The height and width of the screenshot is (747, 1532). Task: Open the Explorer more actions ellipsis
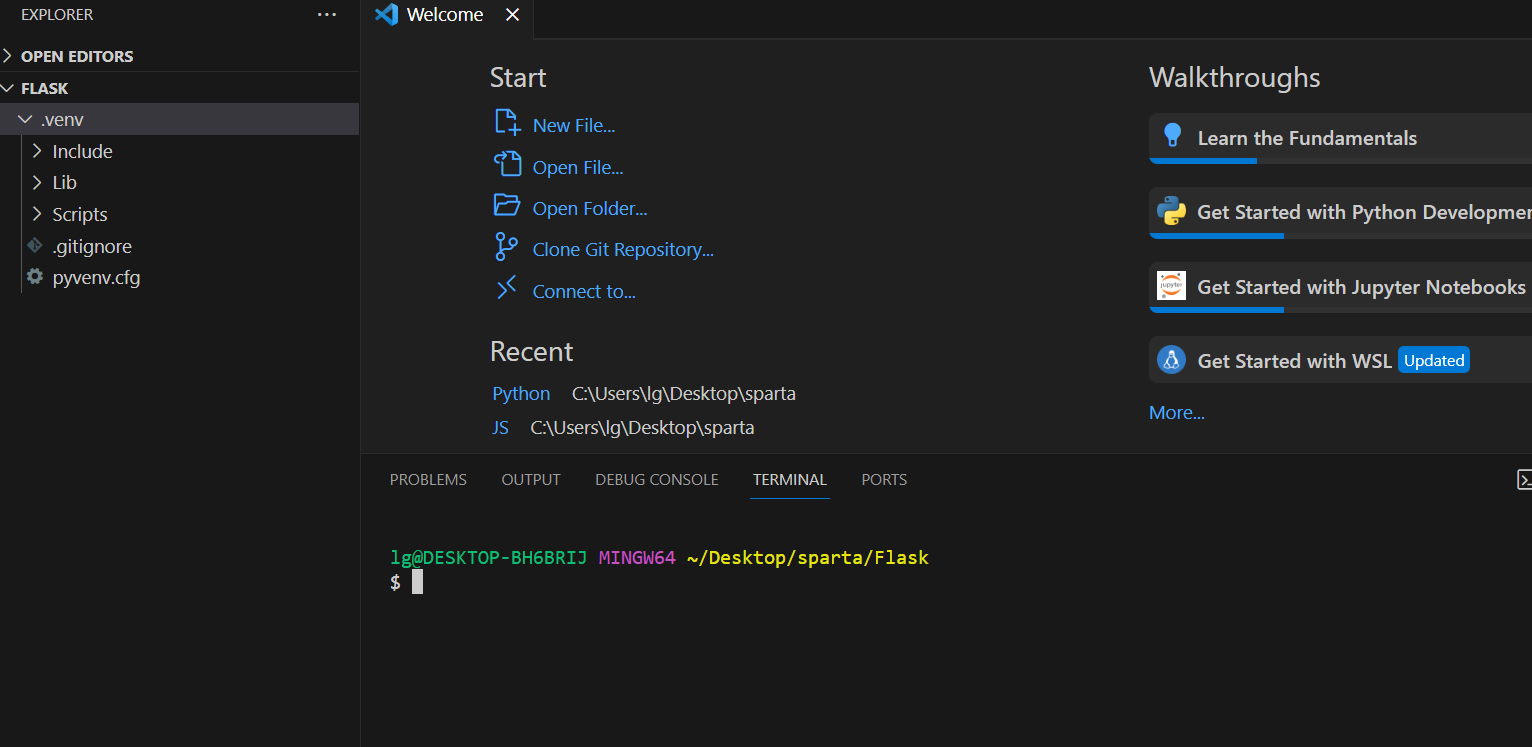tap(327, 15)
